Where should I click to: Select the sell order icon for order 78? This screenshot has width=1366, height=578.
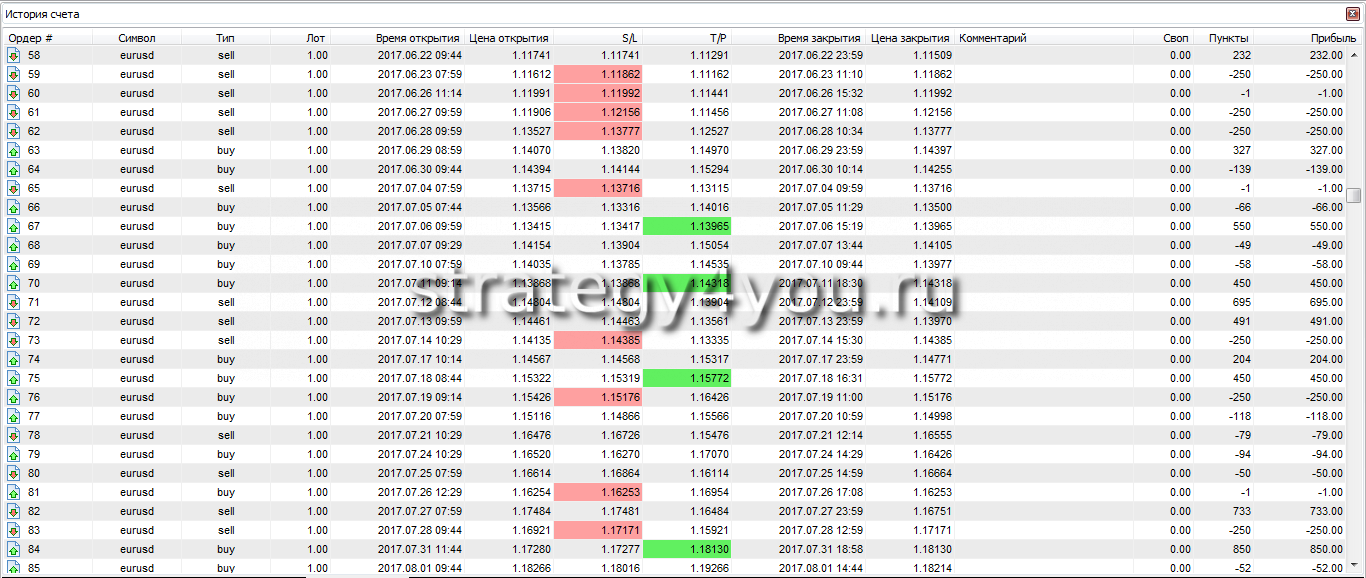[x=14, y=435]
